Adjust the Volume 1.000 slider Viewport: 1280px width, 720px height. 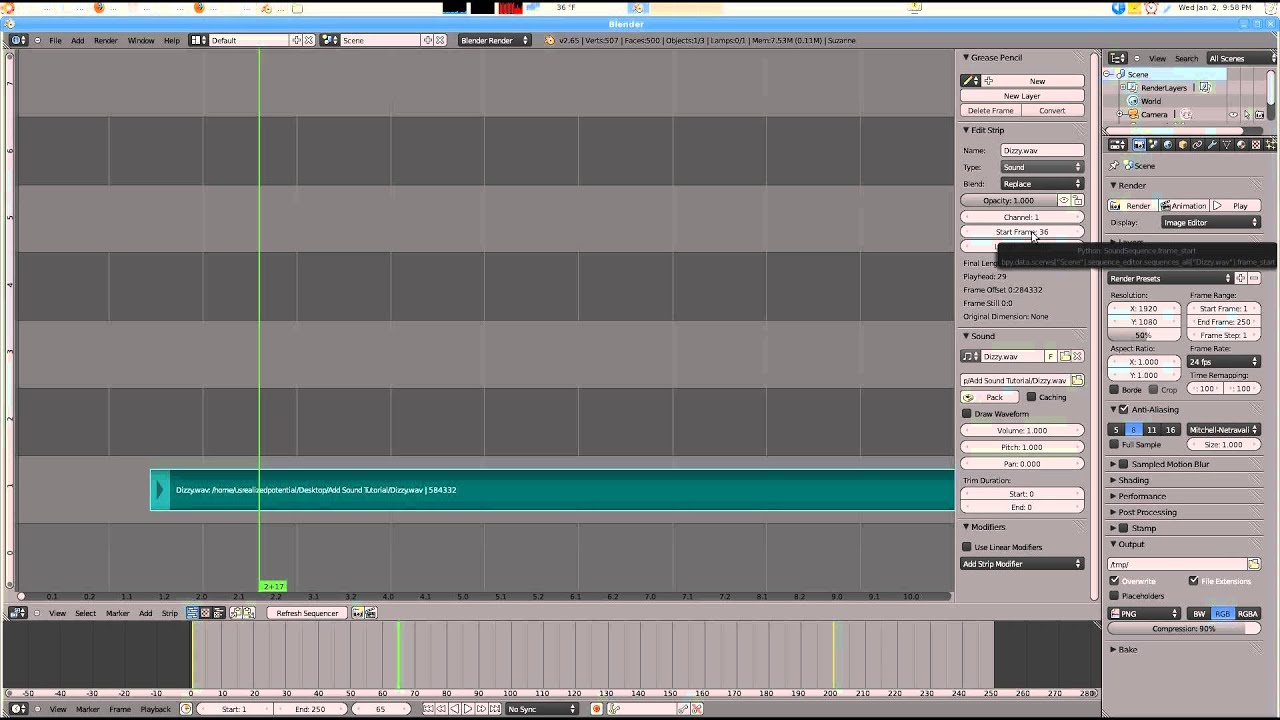(1022, 431)
